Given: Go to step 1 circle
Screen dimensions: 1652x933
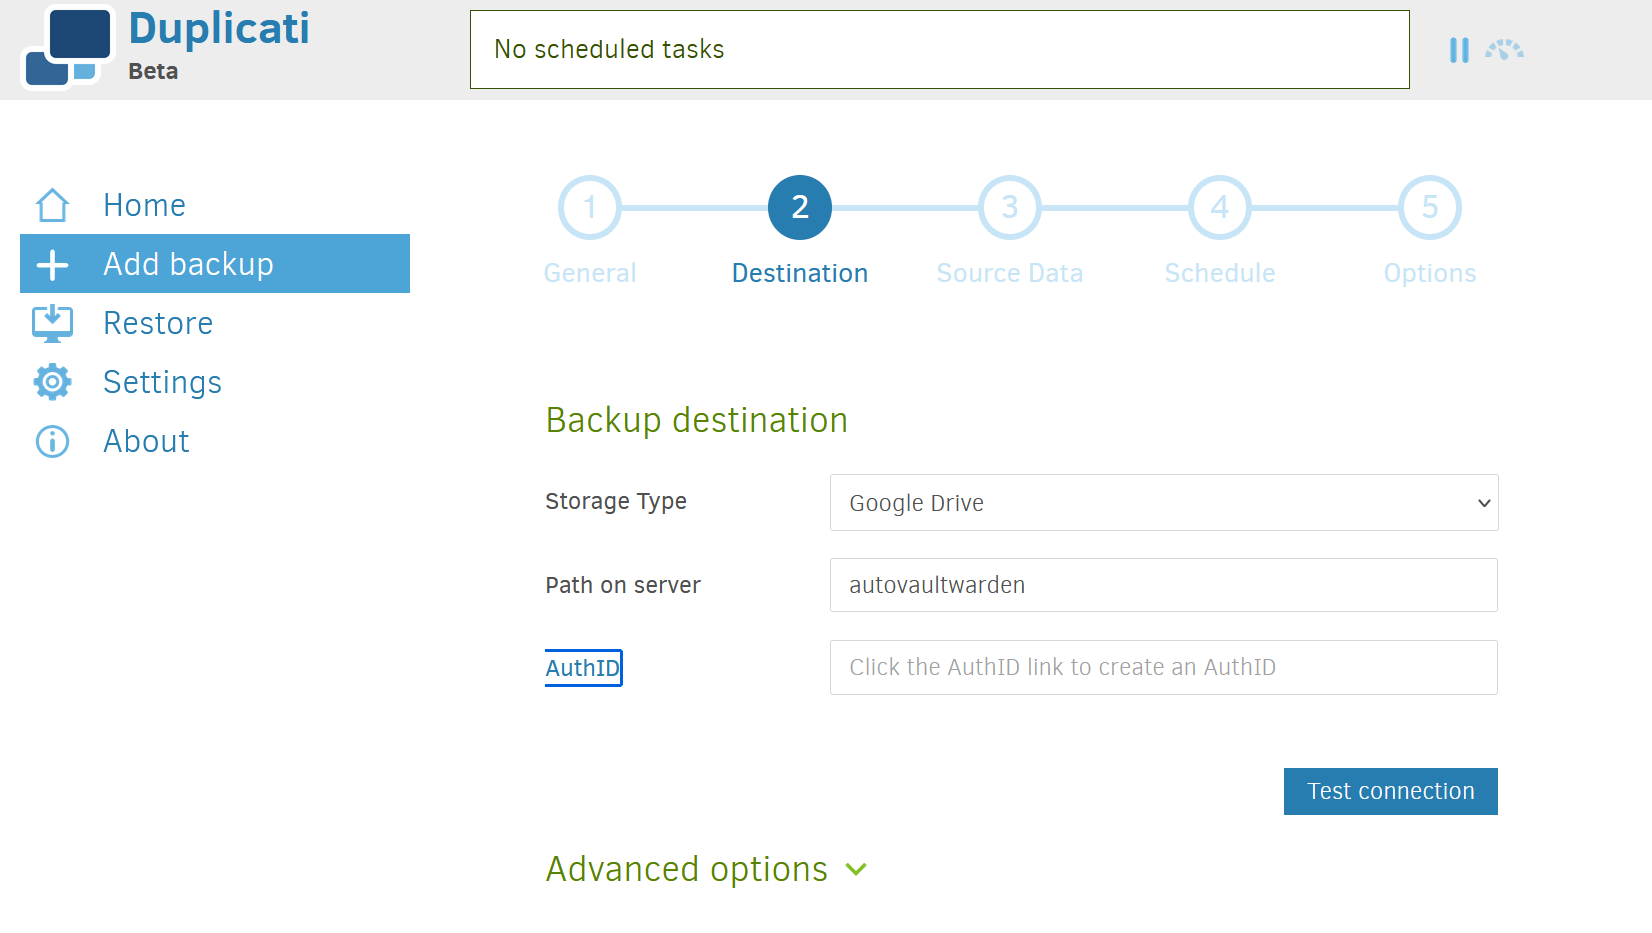Looking at the screenshot, I should point(590,207).
